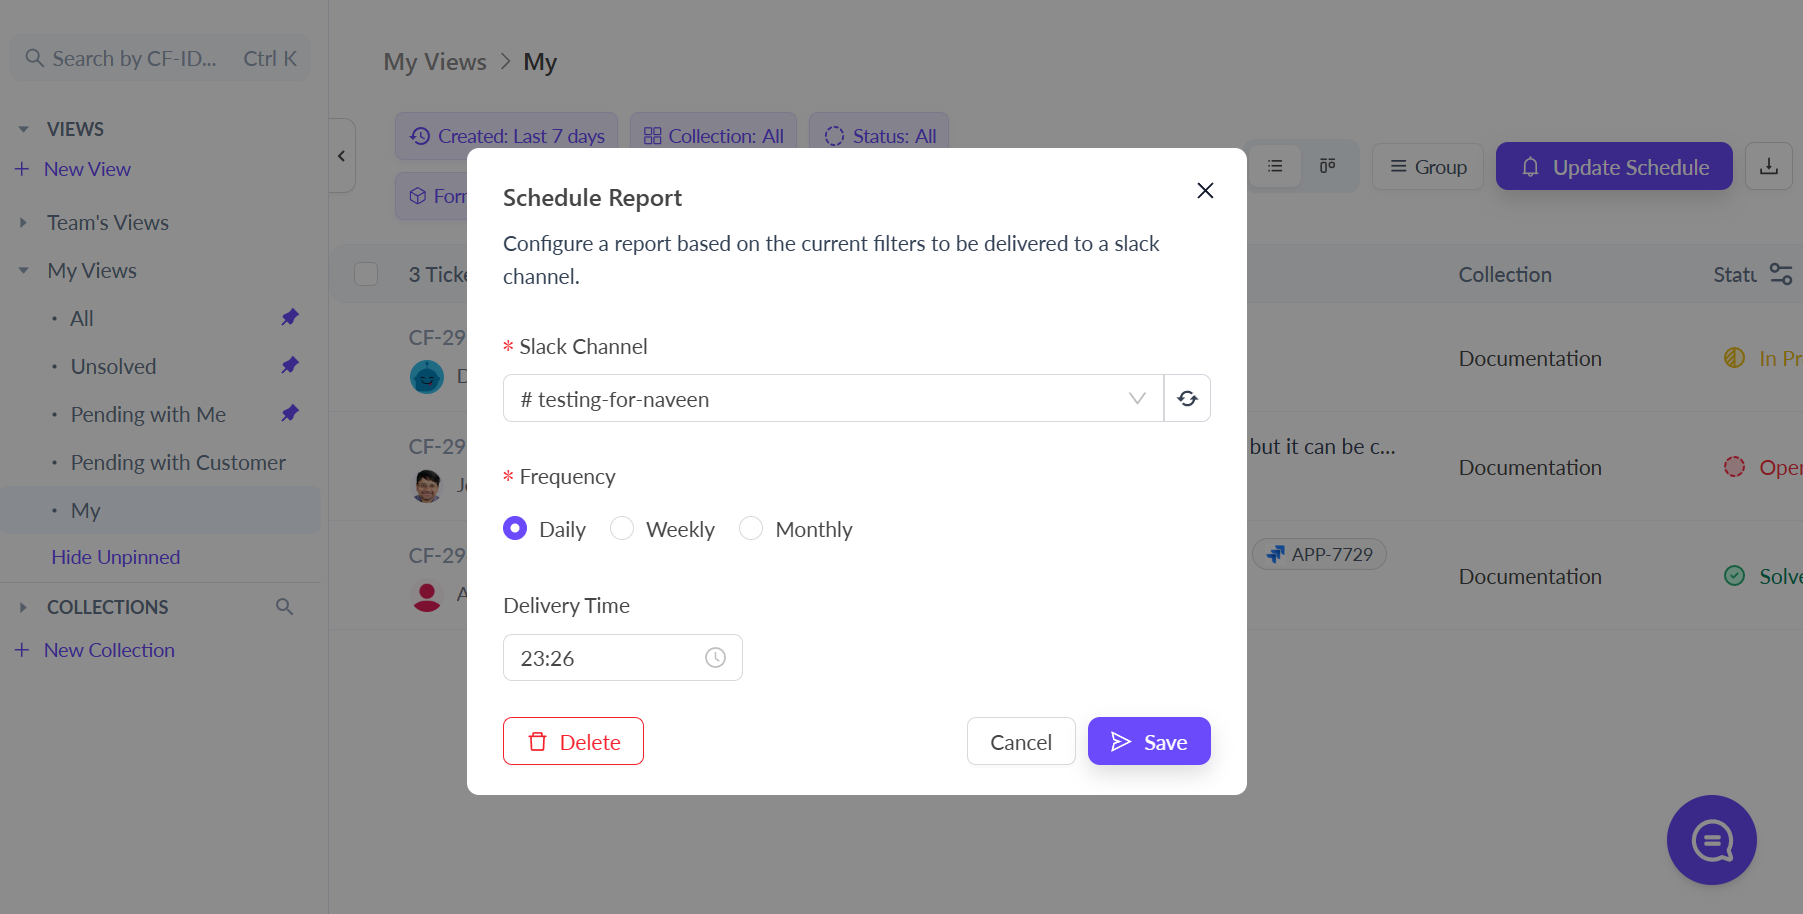
Task: Select the Weekly frequency option
Action: tap(622, 528)
